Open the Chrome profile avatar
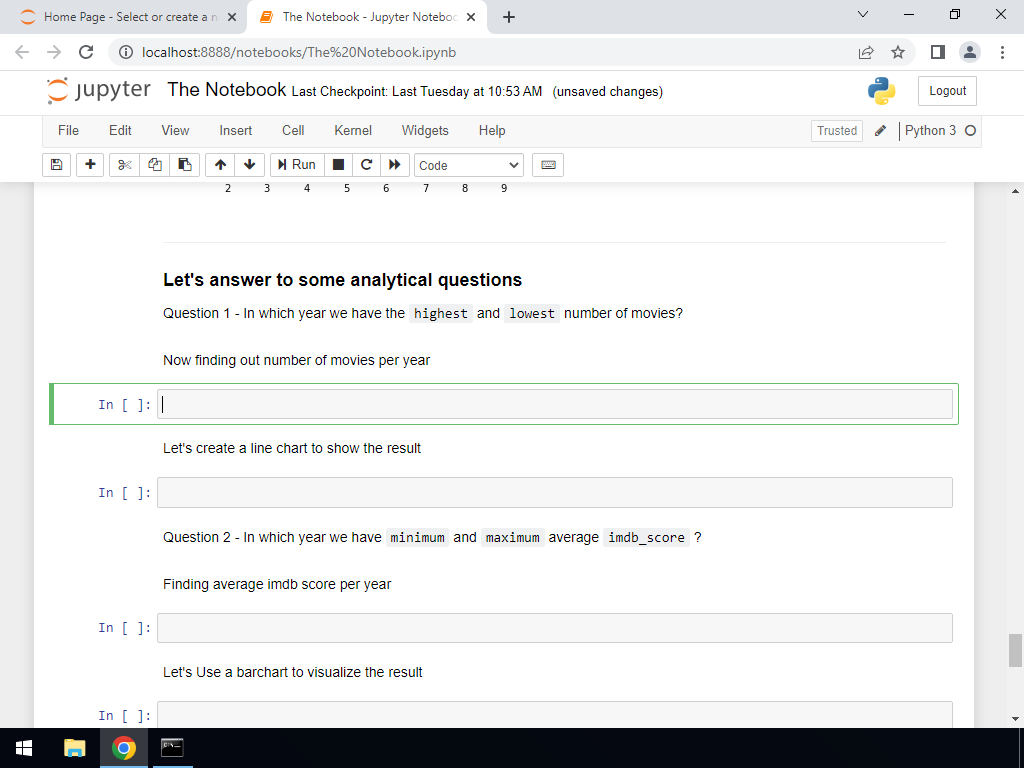This screenshot has height=768, width=1024. [x=970, y=52]
